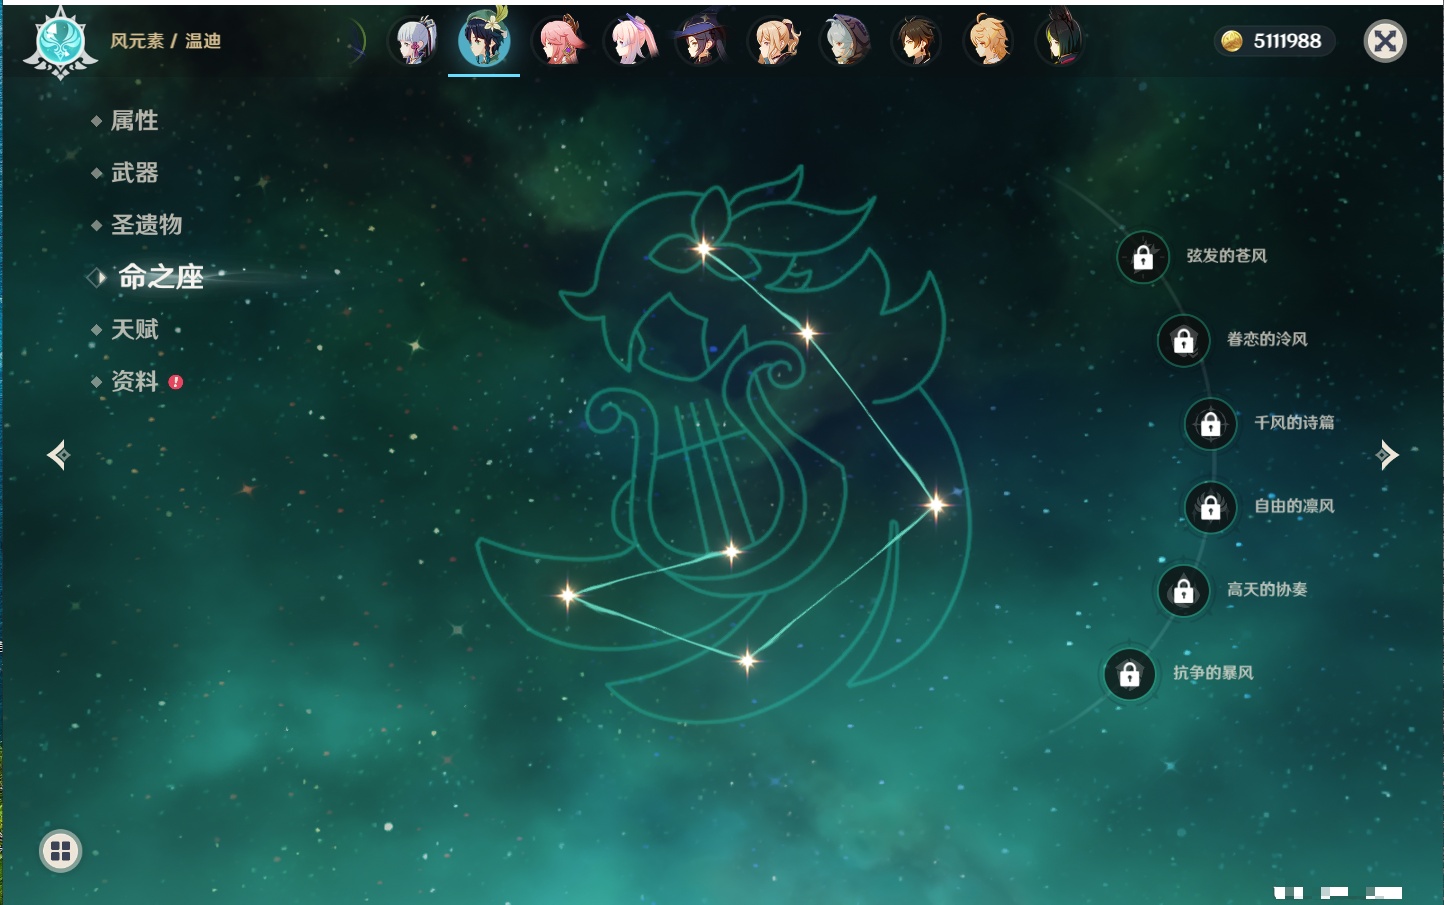Viewport: 1444px width, 905px height.
Task: Go to next character with right arrow
Action: pos(1387,455)
